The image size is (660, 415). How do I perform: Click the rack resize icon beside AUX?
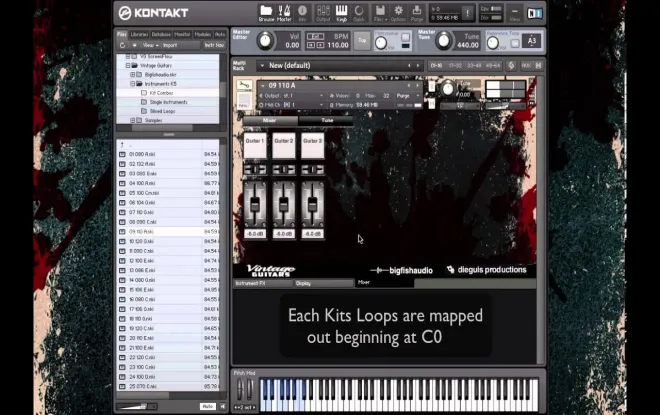(538, 66)
